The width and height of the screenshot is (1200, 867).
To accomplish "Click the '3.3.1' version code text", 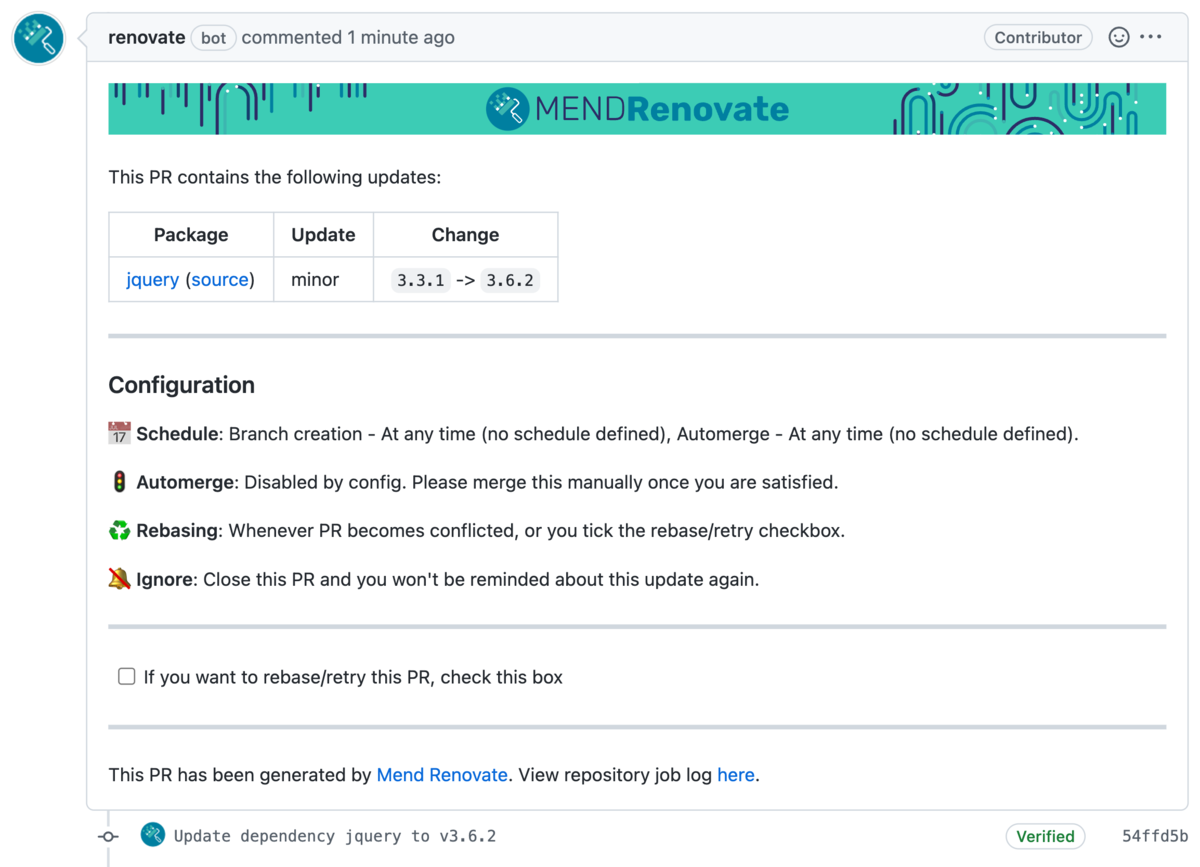I will (x=420, y=280).
